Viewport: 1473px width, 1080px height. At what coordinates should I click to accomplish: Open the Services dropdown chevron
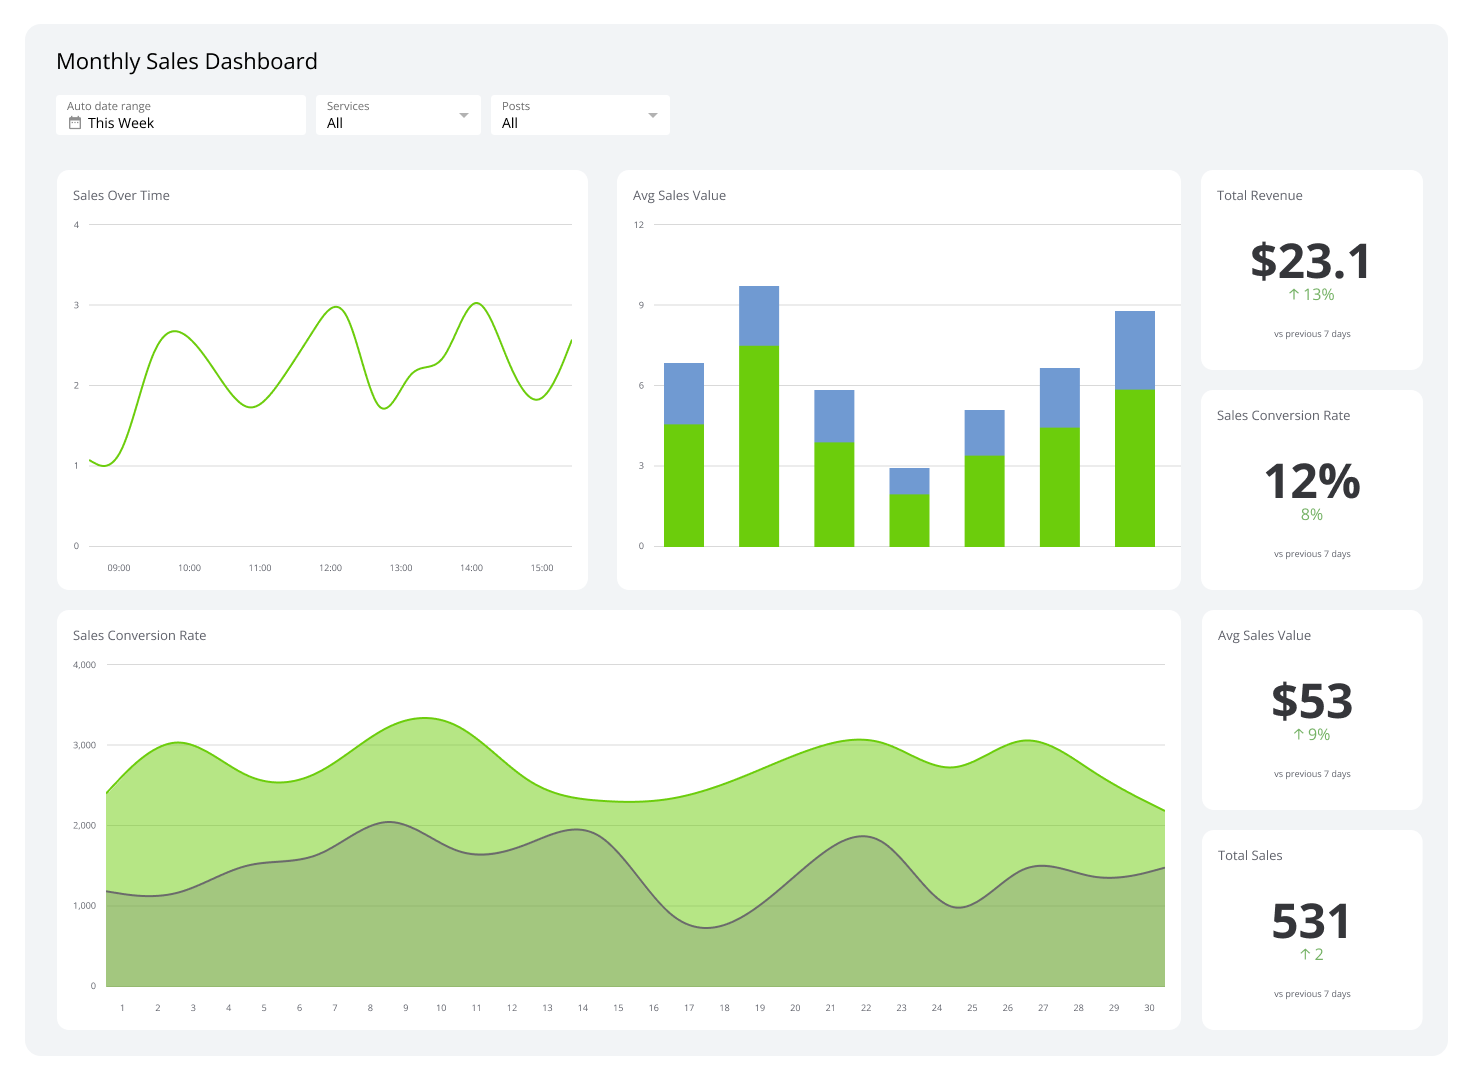coord(464,114)
